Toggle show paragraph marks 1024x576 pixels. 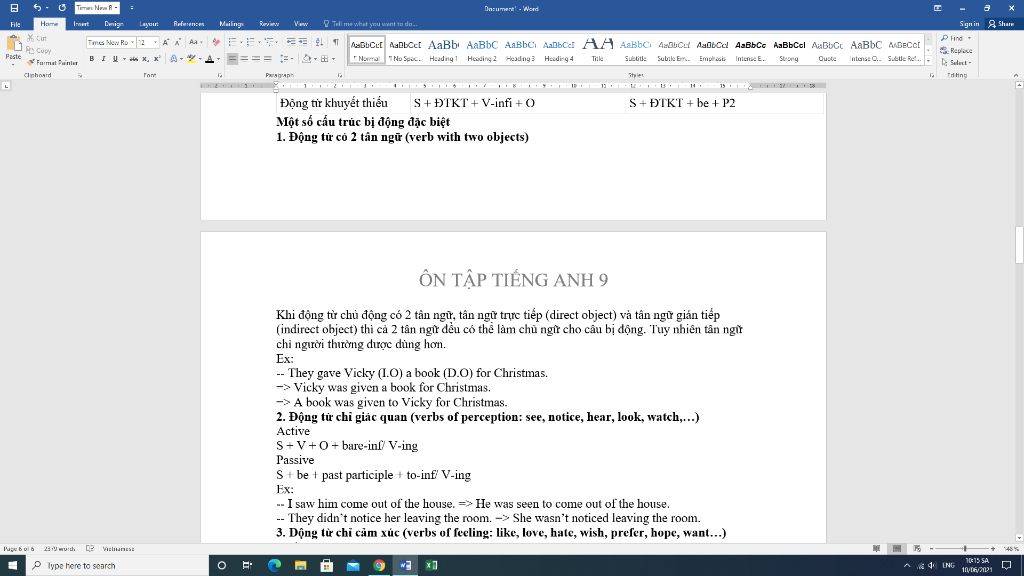(x=336, y=42)
